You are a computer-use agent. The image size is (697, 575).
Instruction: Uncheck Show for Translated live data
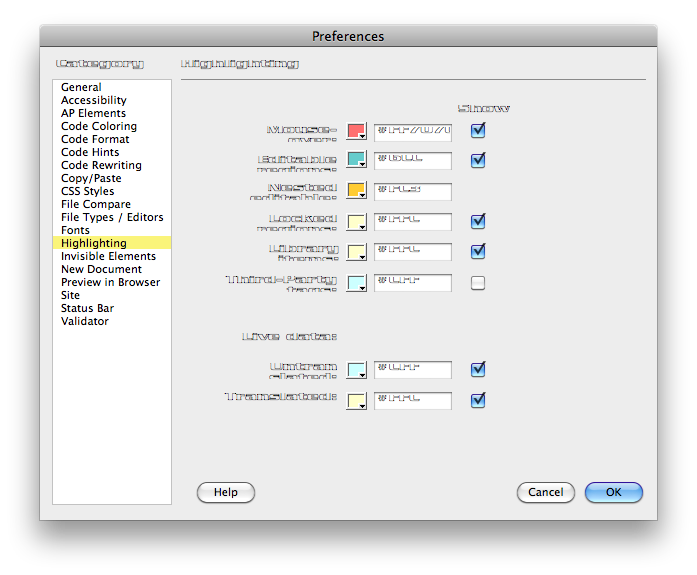click(478, 400)
